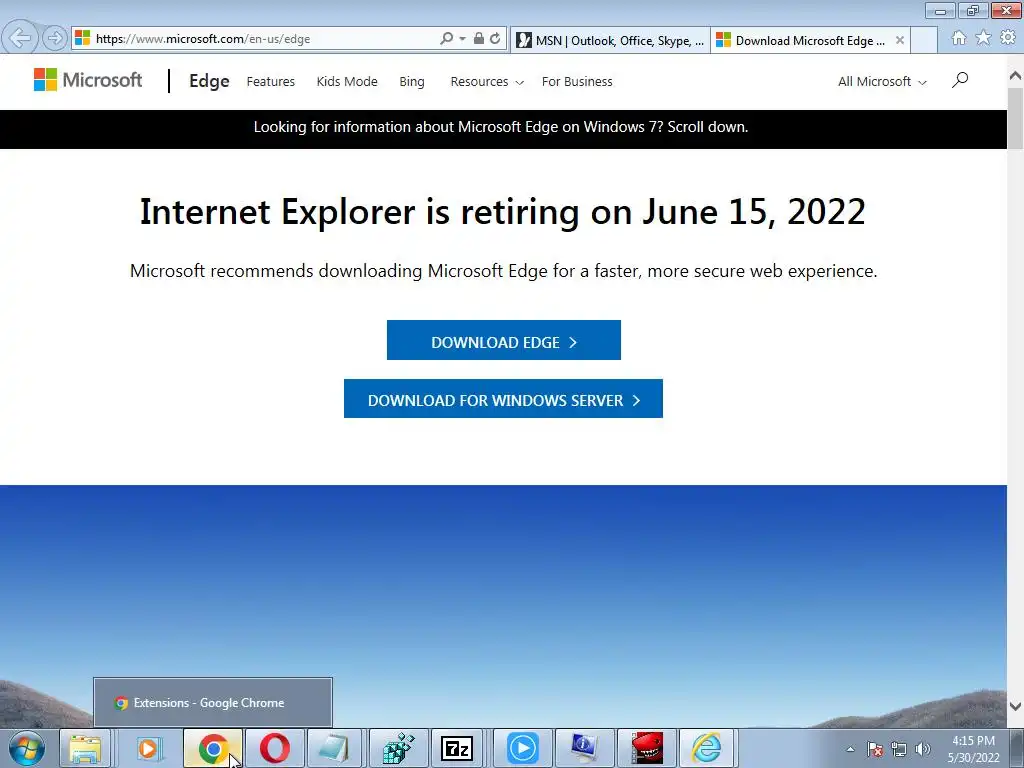The height and width of the screenshot is (768, 1024).
Task: Click the Google Chrome taskbar icon
Action: [x=212, y=748]
